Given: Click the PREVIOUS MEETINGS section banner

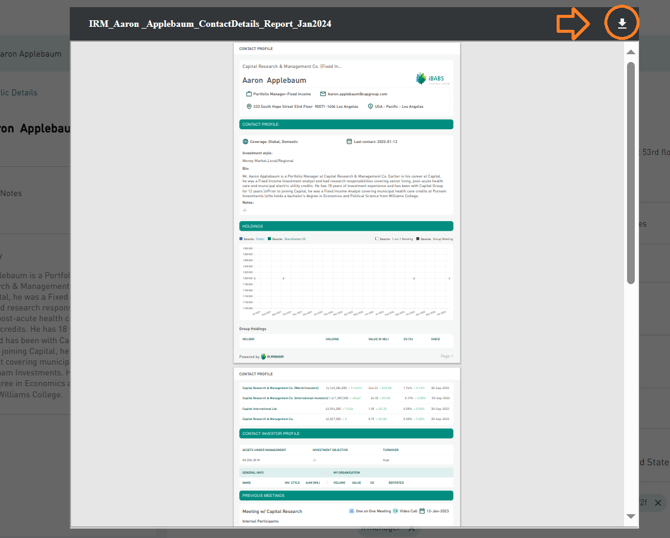Looking at the screenshot, I should click(x=346, y=495).
